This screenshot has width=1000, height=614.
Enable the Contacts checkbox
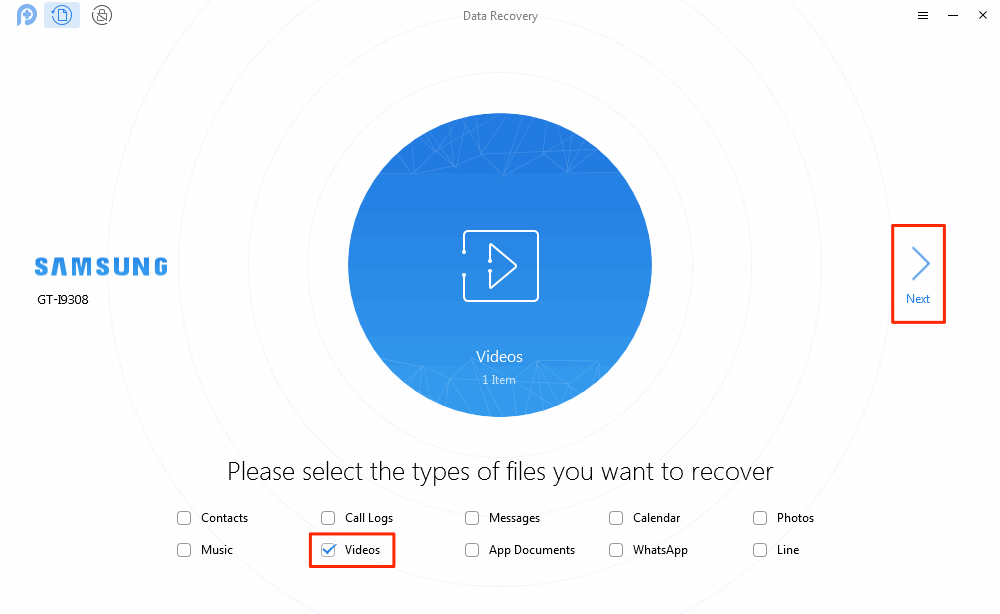[184, 518]
